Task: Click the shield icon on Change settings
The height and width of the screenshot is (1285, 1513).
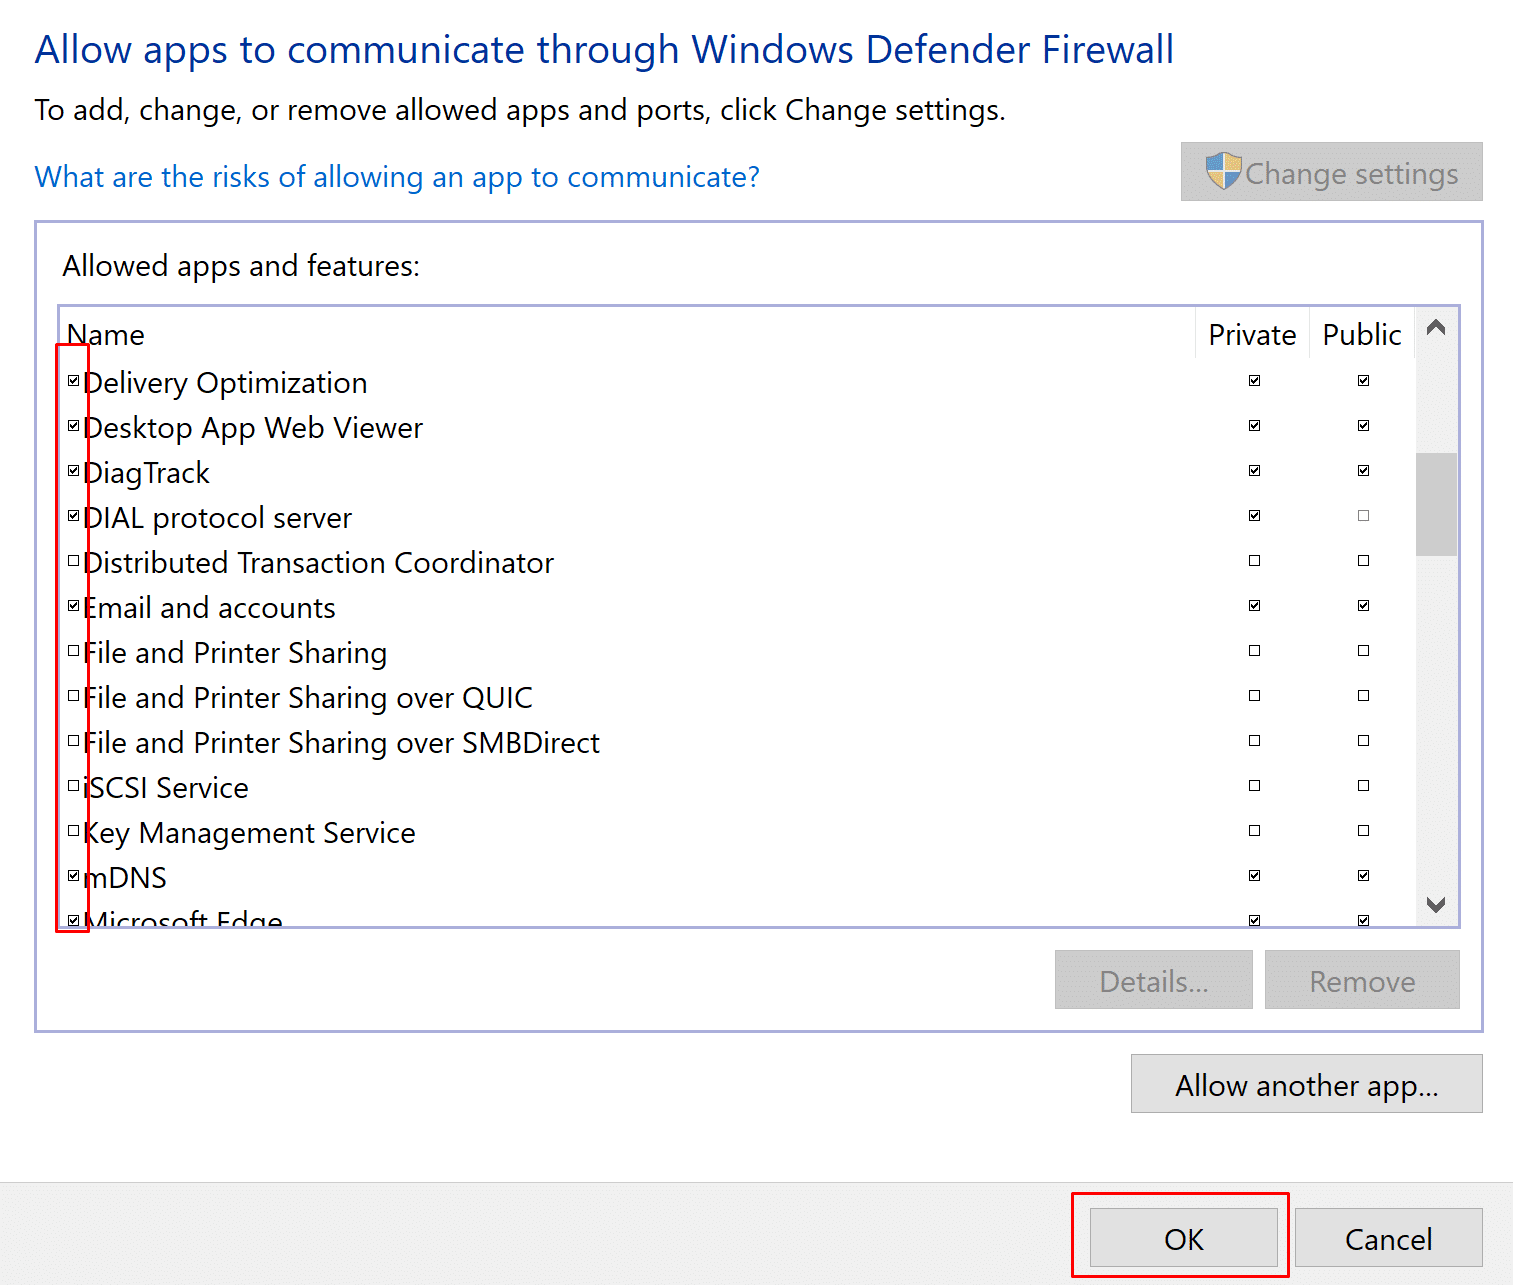Action: 1222,172
